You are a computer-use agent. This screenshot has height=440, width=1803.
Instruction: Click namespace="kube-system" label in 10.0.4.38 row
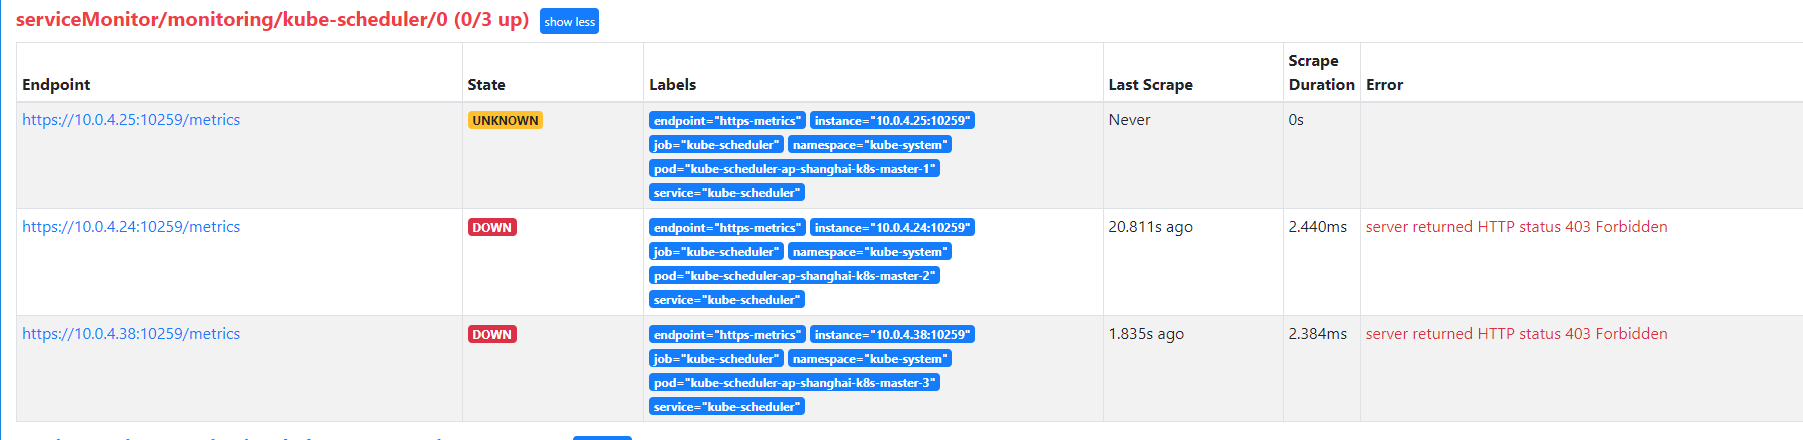870,358
